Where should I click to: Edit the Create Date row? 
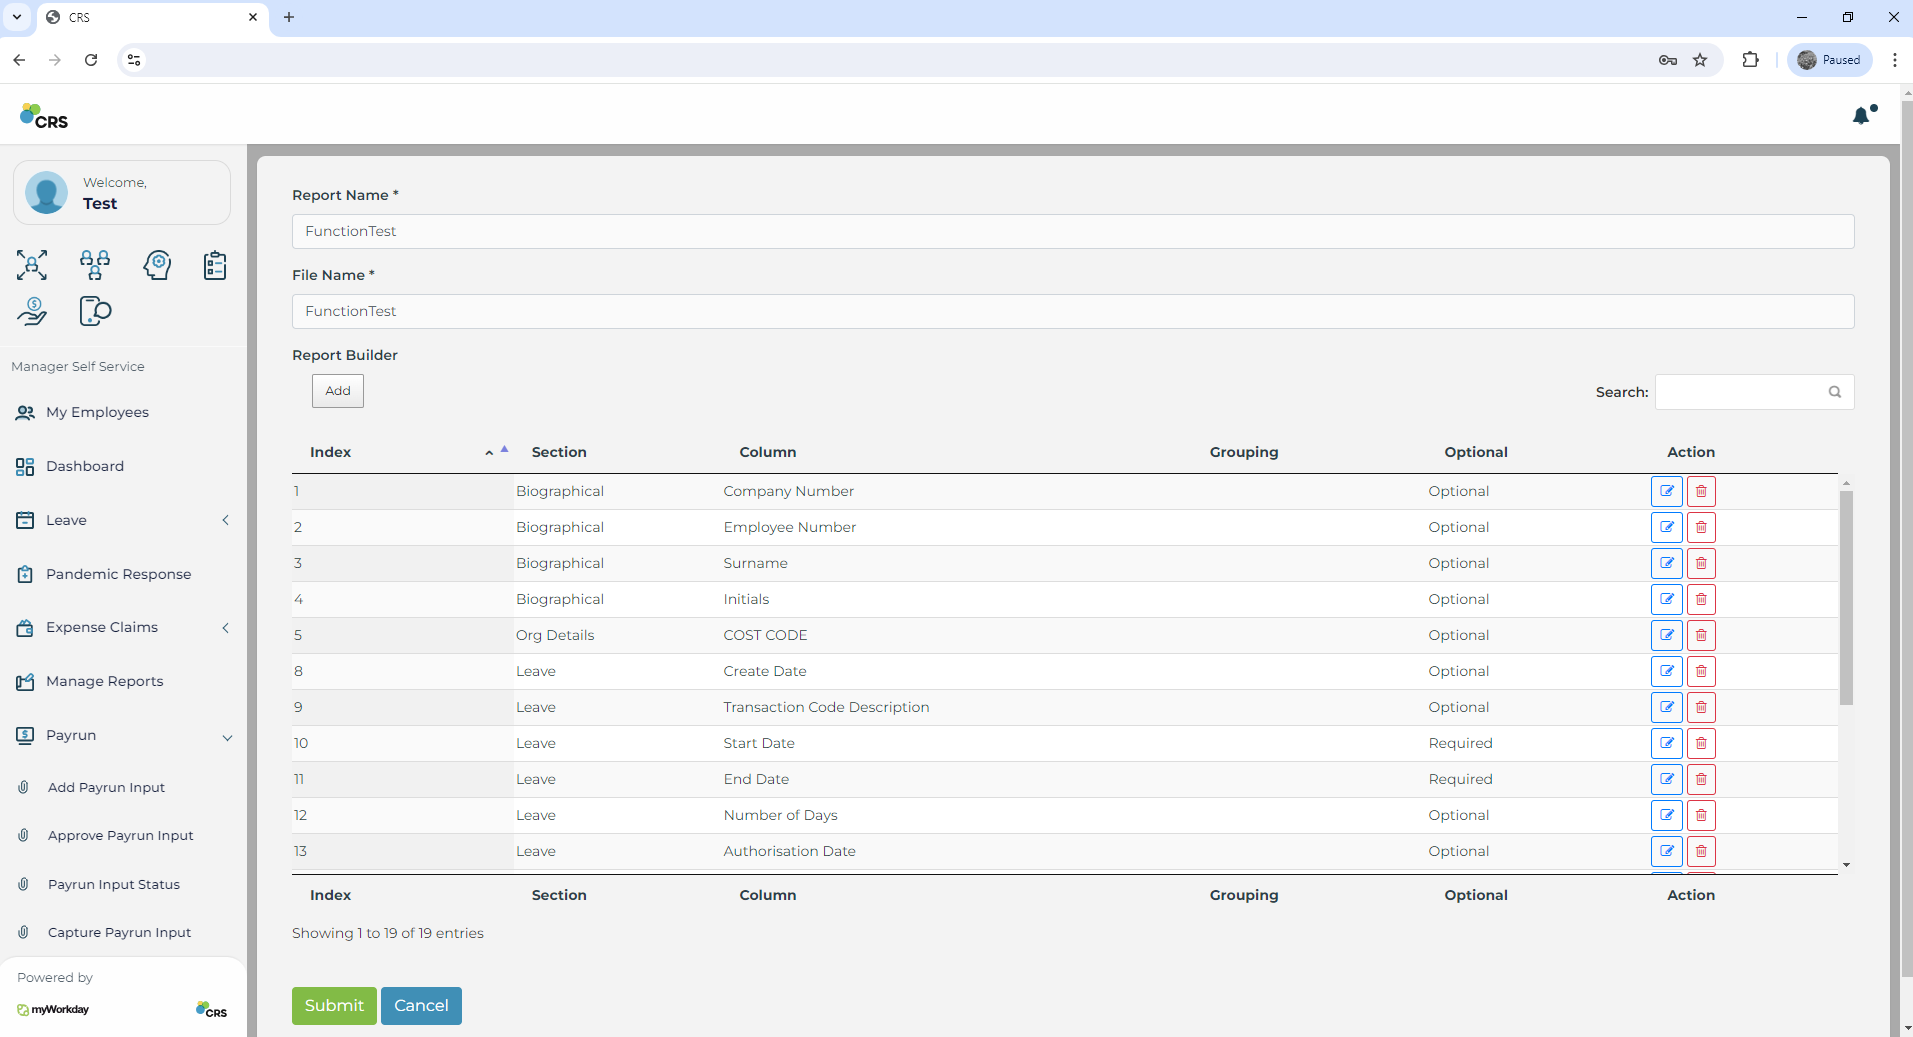1666,671
